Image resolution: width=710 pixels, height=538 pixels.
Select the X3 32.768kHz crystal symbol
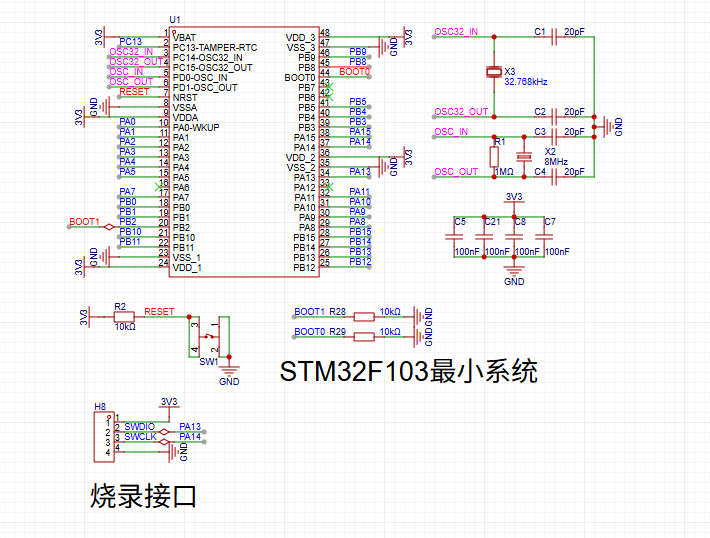coord(493,72)
